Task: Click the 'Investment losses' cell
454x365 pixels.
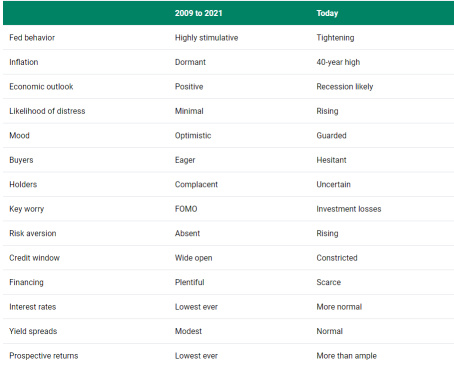Action: [x=349, y=209]
